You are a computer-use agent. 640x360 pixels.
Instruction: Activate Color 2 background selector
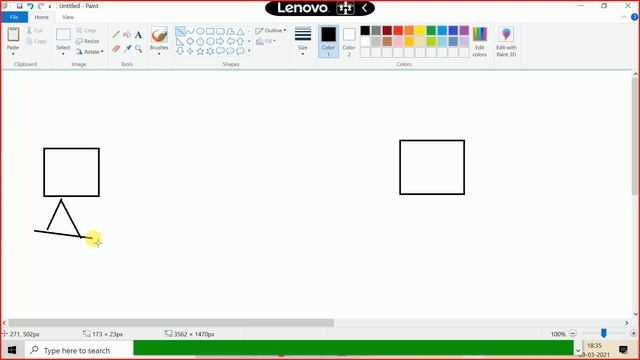click(x=349, y=42)
